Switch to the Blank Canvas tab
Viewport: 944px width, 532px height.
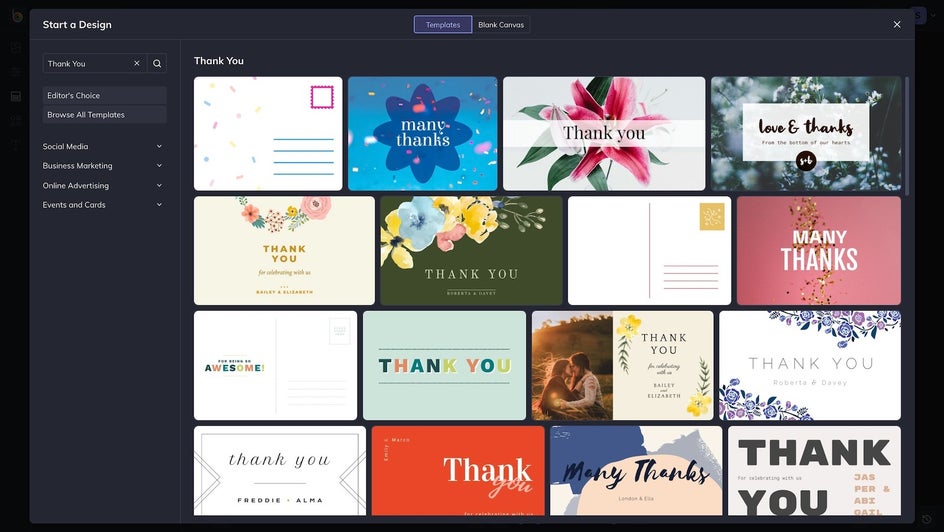[501, 24]
